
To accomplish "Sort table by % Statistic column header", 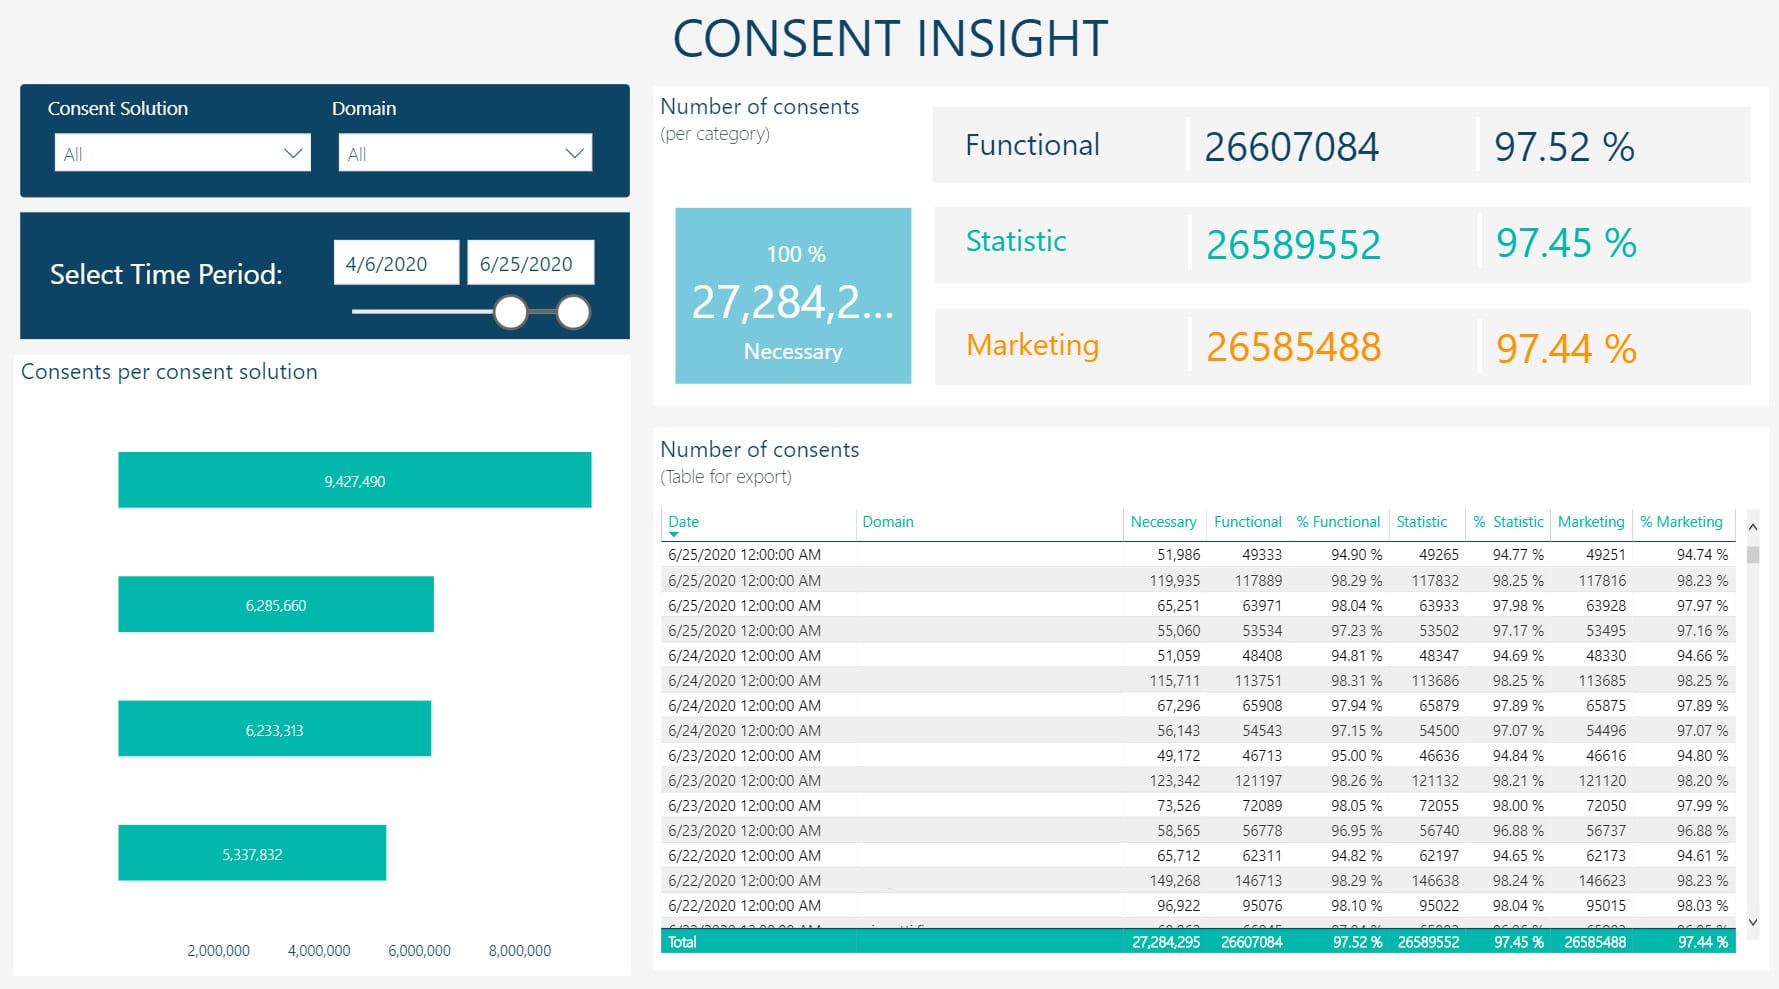I will pyautogui.click(x=1508, y=521).
